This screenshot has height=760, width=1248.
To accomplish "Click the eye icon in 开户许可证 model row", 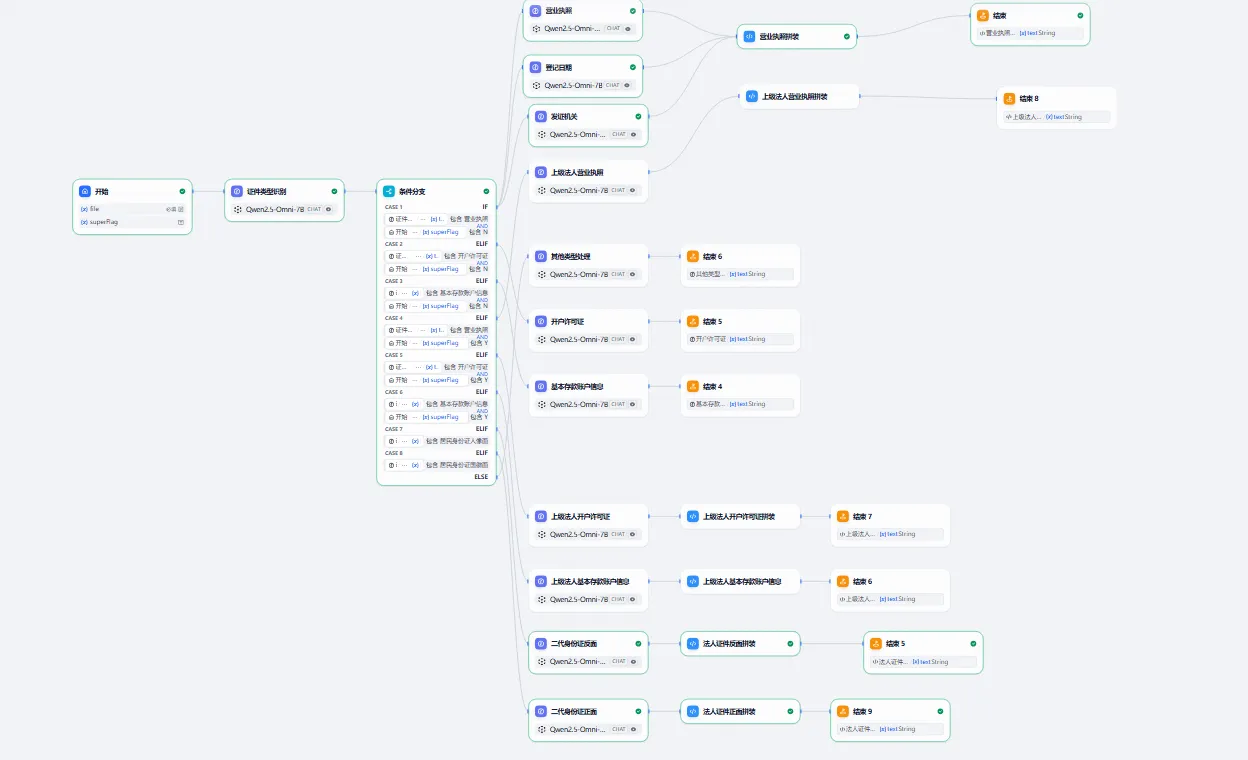I will [x=633, y=340].
